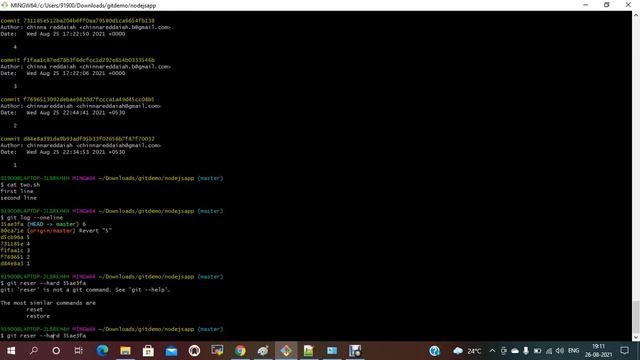Click the '$ cat two.sh' command line

(x=20, y=185)
